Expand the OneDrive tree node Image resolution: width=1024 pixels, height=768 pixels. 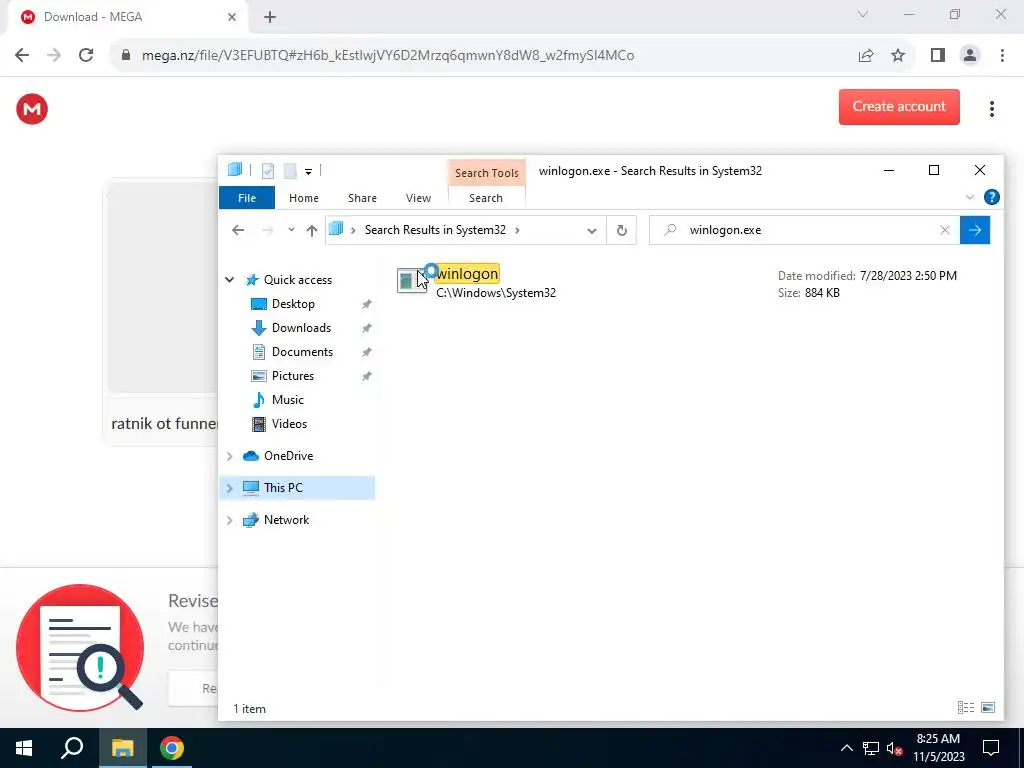tap(230, 456)
